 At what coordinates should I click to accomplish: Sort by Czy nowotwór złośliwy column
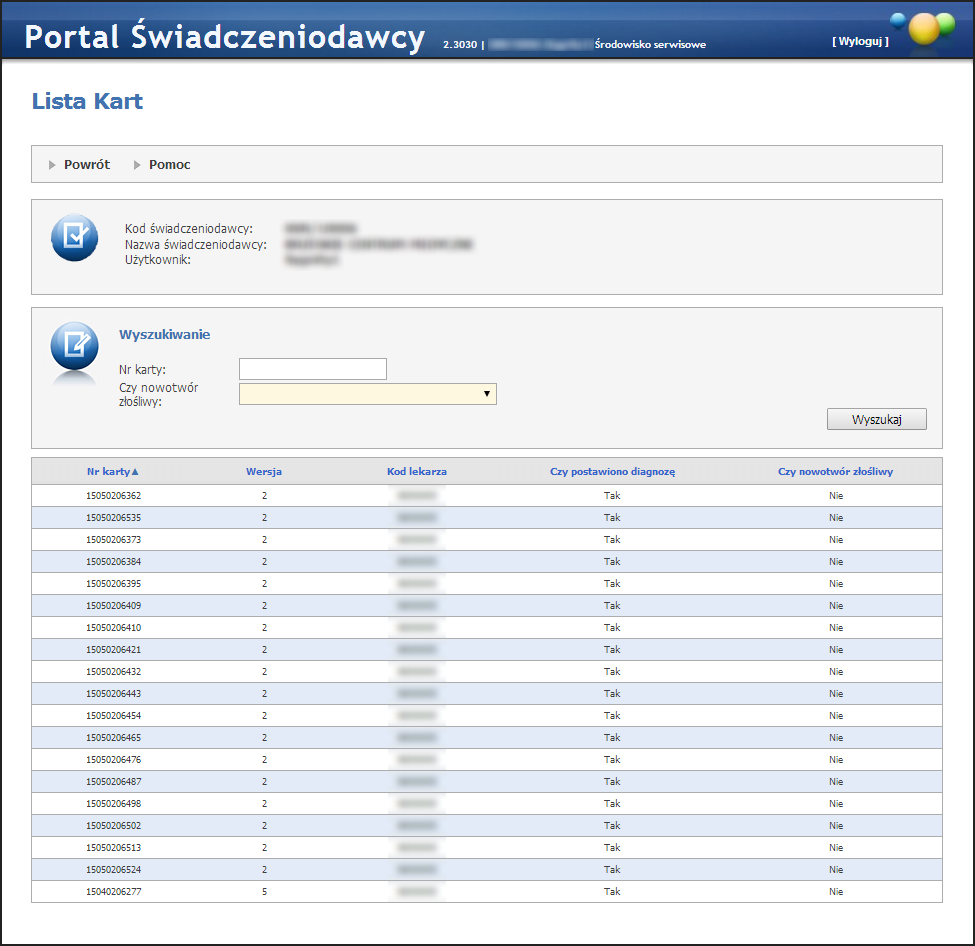835,472
